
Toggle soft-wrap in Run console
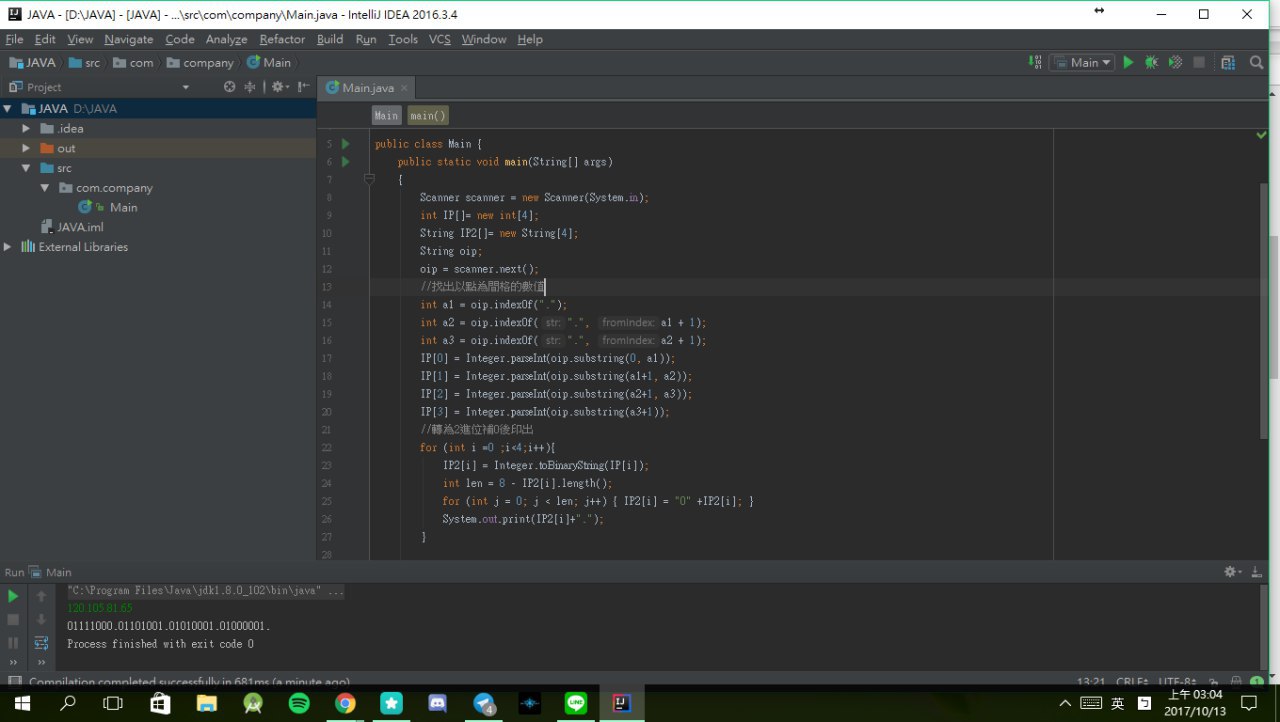(x=41, y=643)
